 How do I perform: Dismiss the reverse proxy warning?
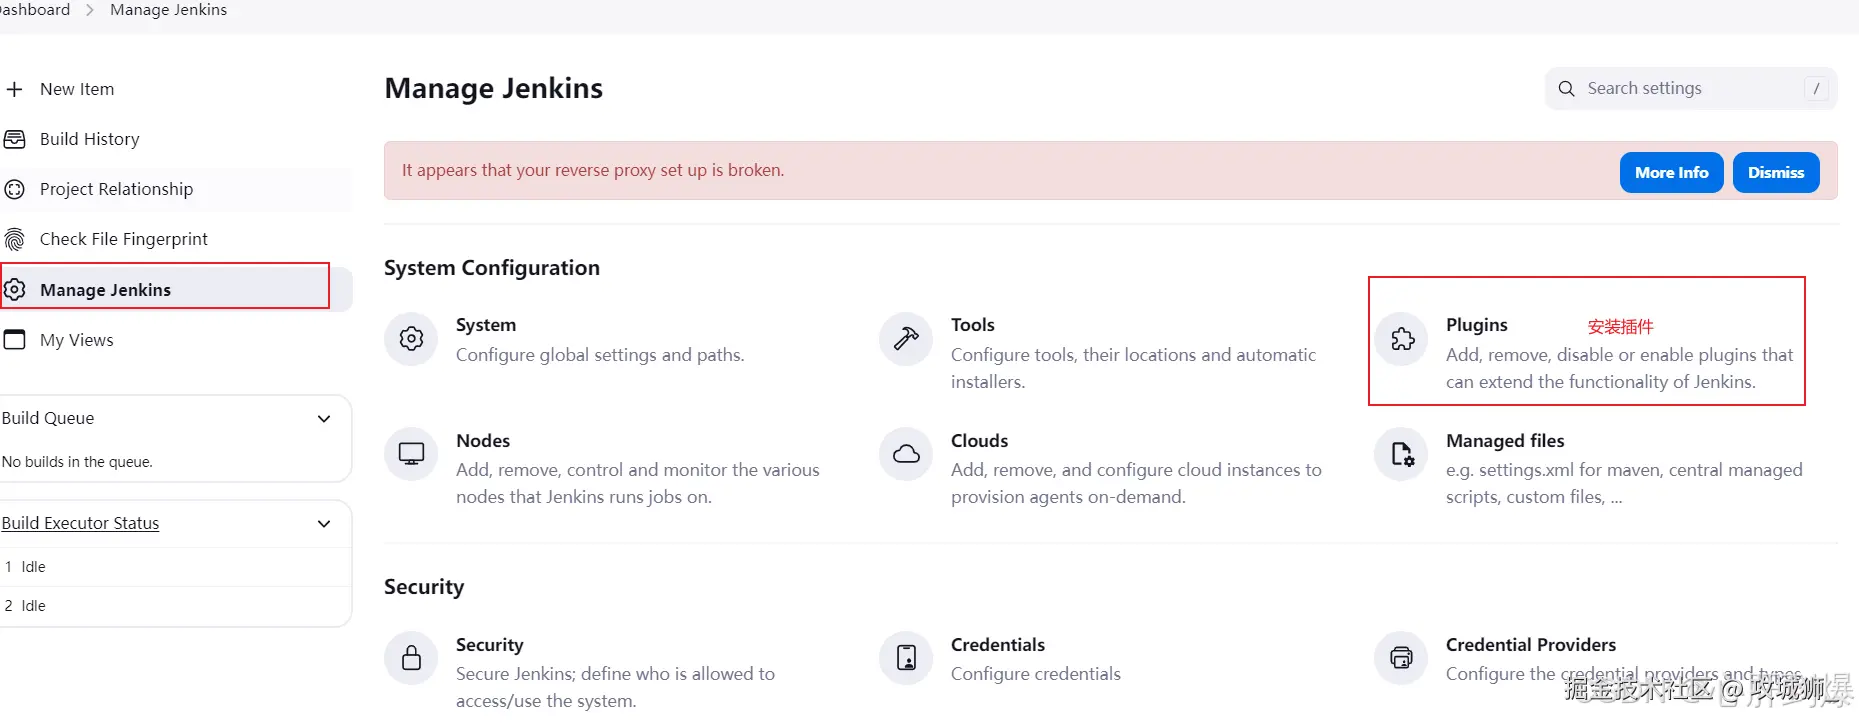tap(1775, 172)
